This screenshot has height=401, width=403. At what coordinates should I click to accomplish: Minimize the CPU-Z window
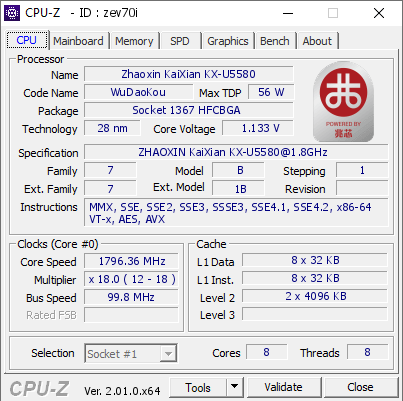tap(288, 13)
